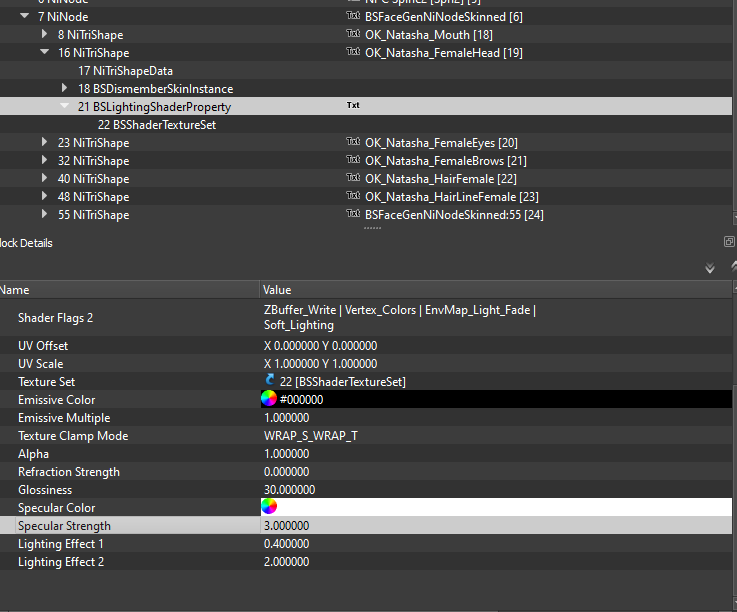This screenshot has height=612, width=737.
Task: Collapse the 16 NiTriShape node
Action: pos(45,52)
